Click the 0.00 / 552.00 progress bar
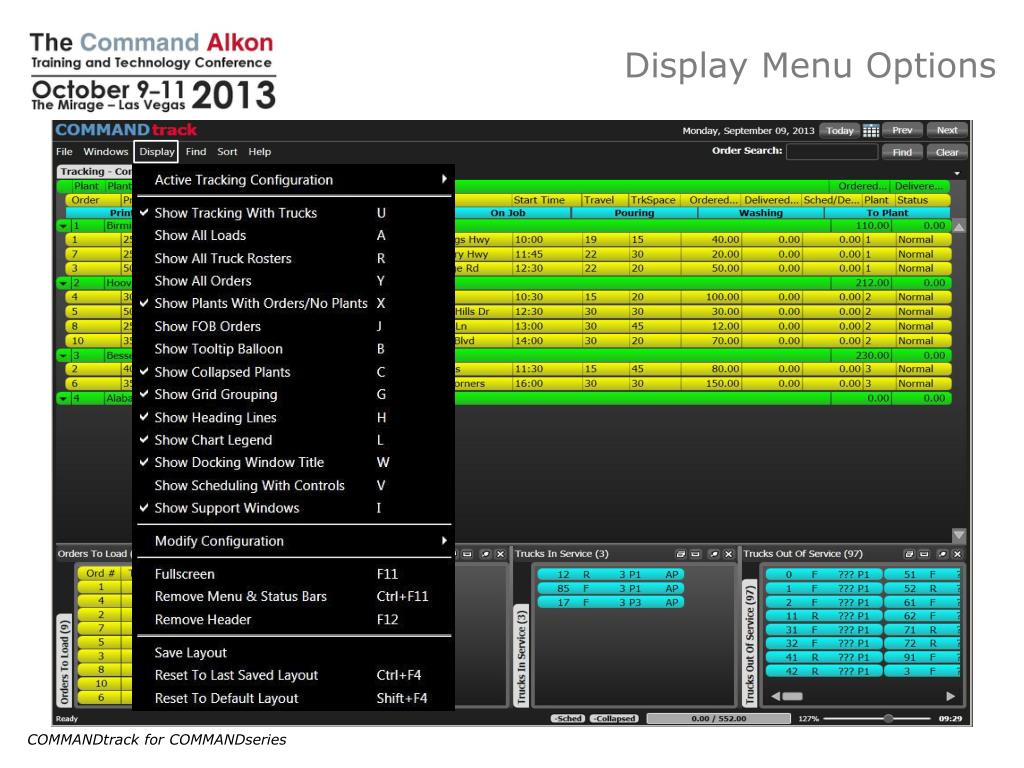This screenshot has height=768, width=1024. 718,718
